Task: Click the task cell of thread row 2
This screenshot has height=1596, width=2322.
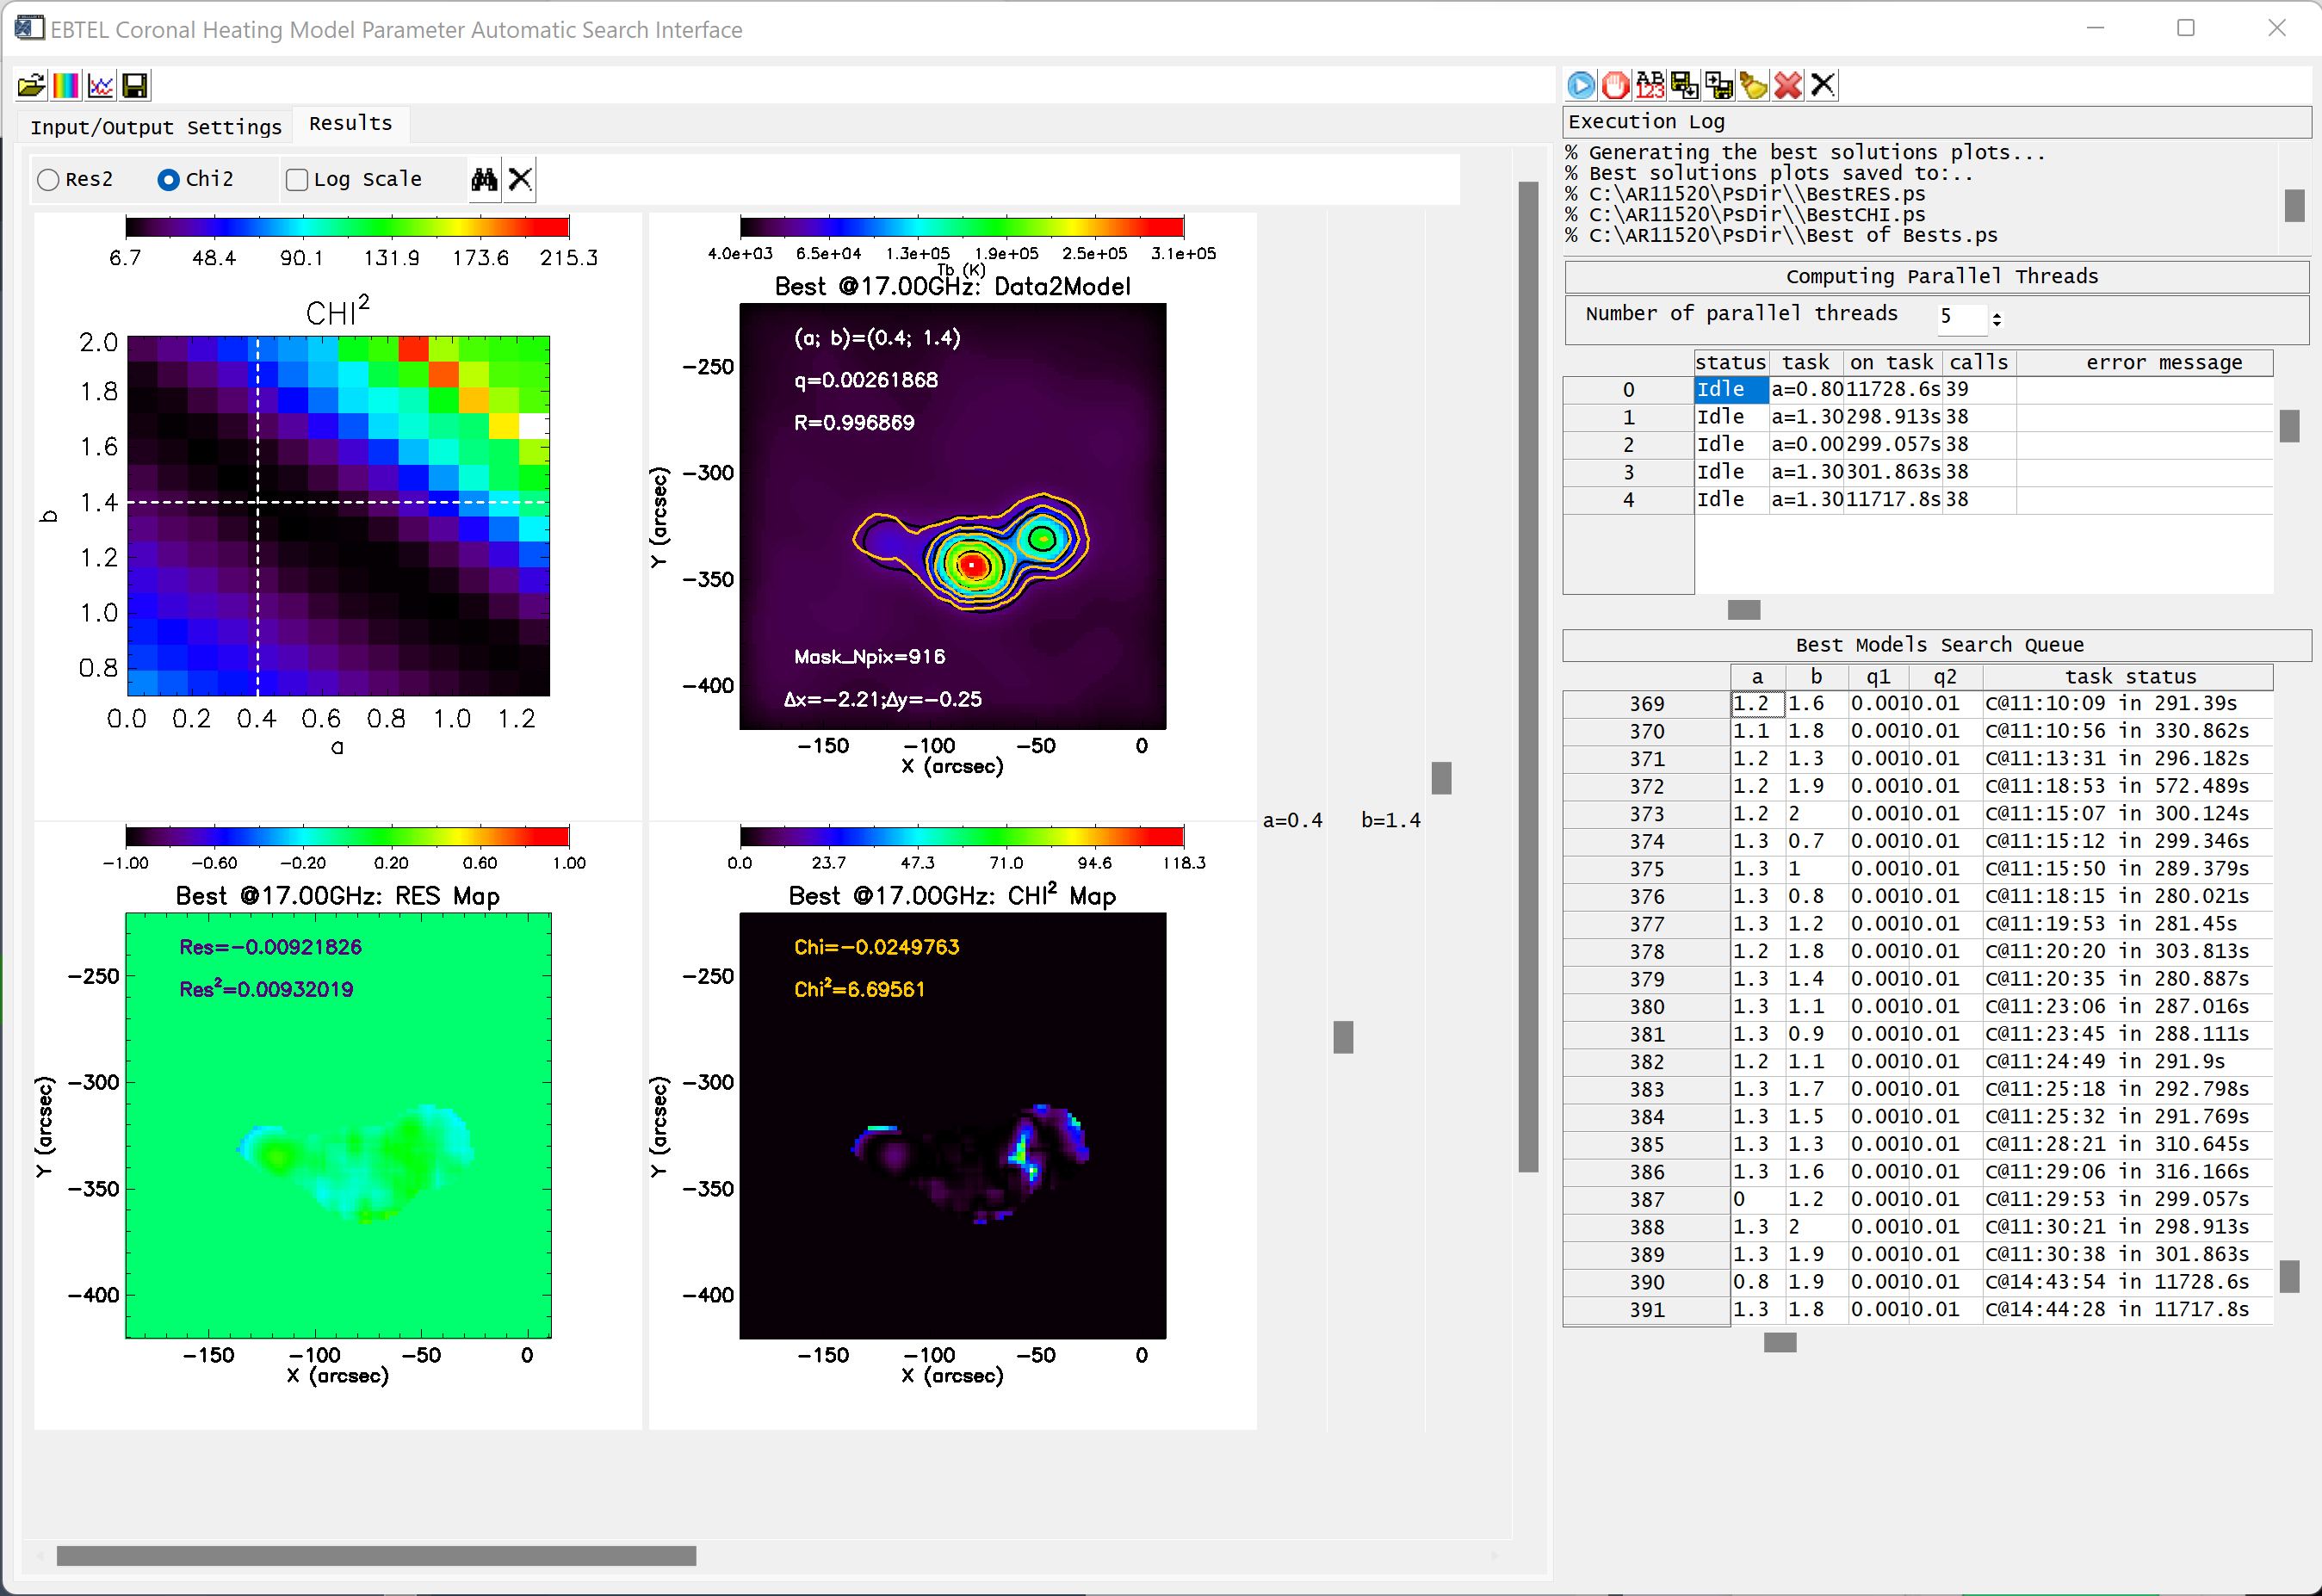Action: point(1806,444)
